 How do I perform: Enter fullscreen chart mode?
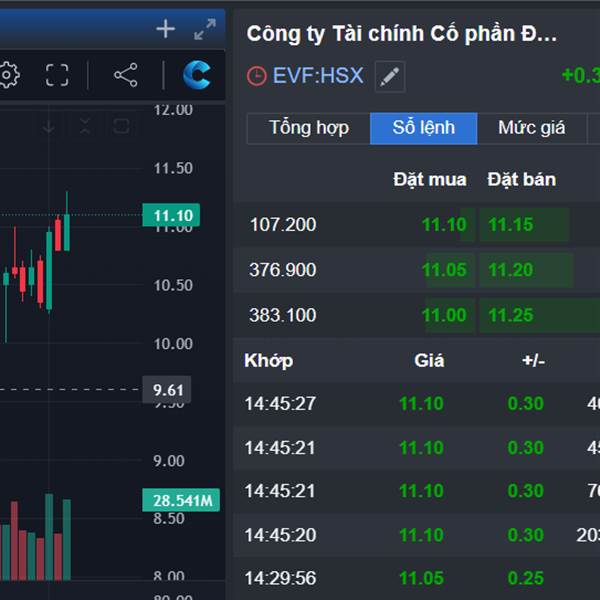click(x=57, y=75)
